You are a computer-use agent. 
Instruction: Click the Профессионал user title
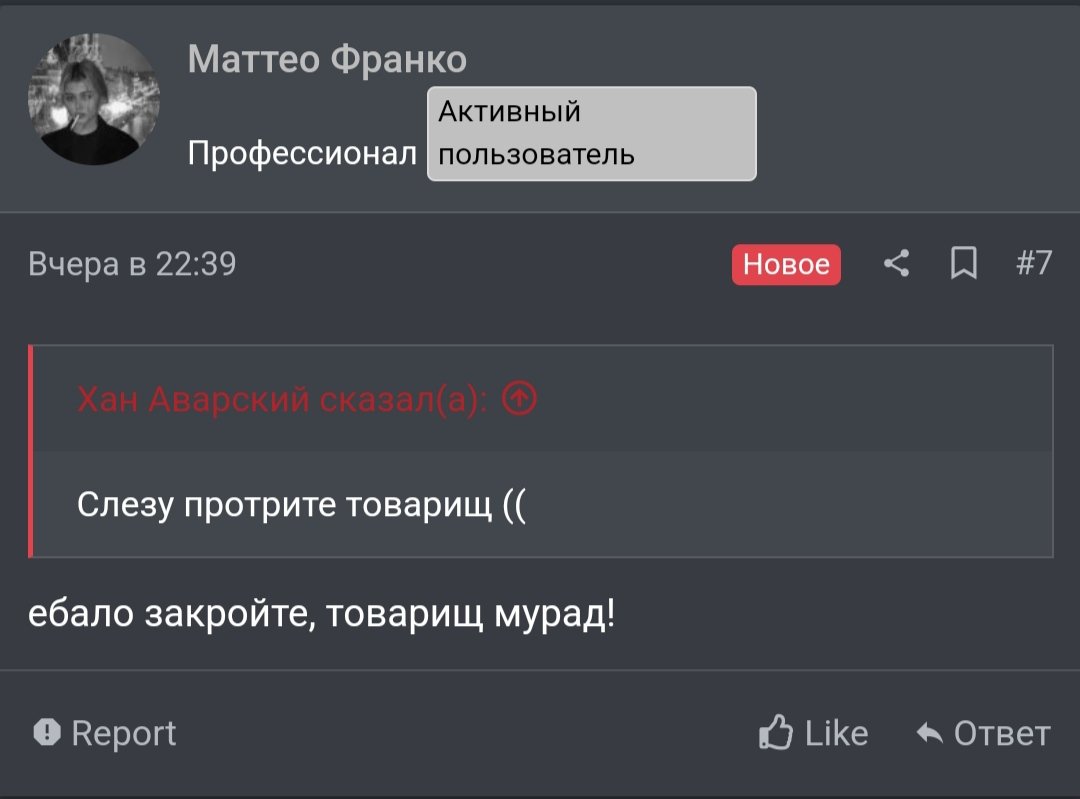[x=302, y=154]
